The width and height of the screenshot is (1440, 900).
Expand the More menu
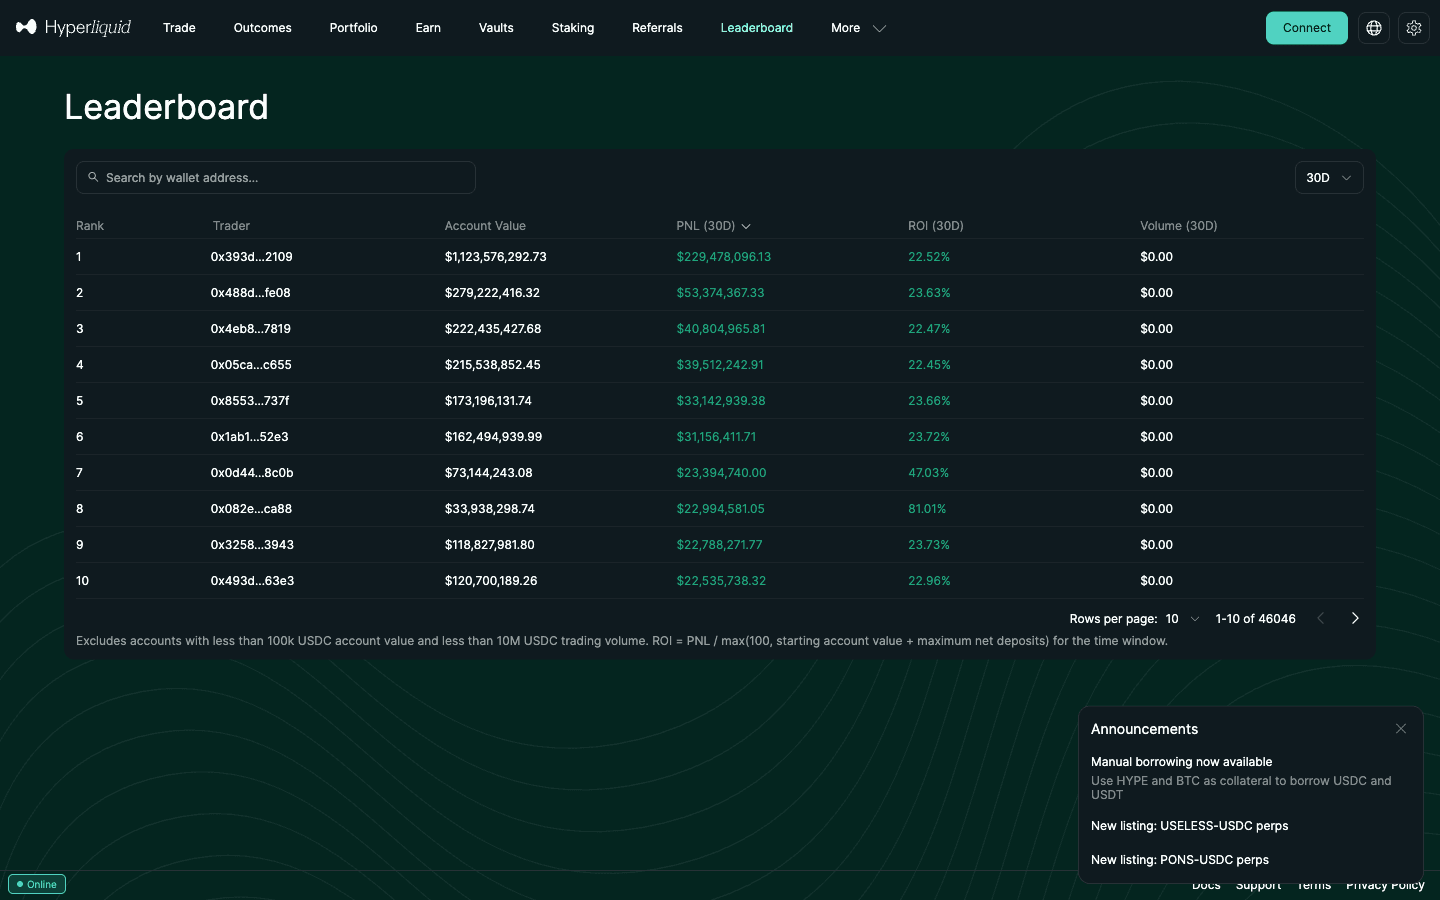[x=858, y=28]
